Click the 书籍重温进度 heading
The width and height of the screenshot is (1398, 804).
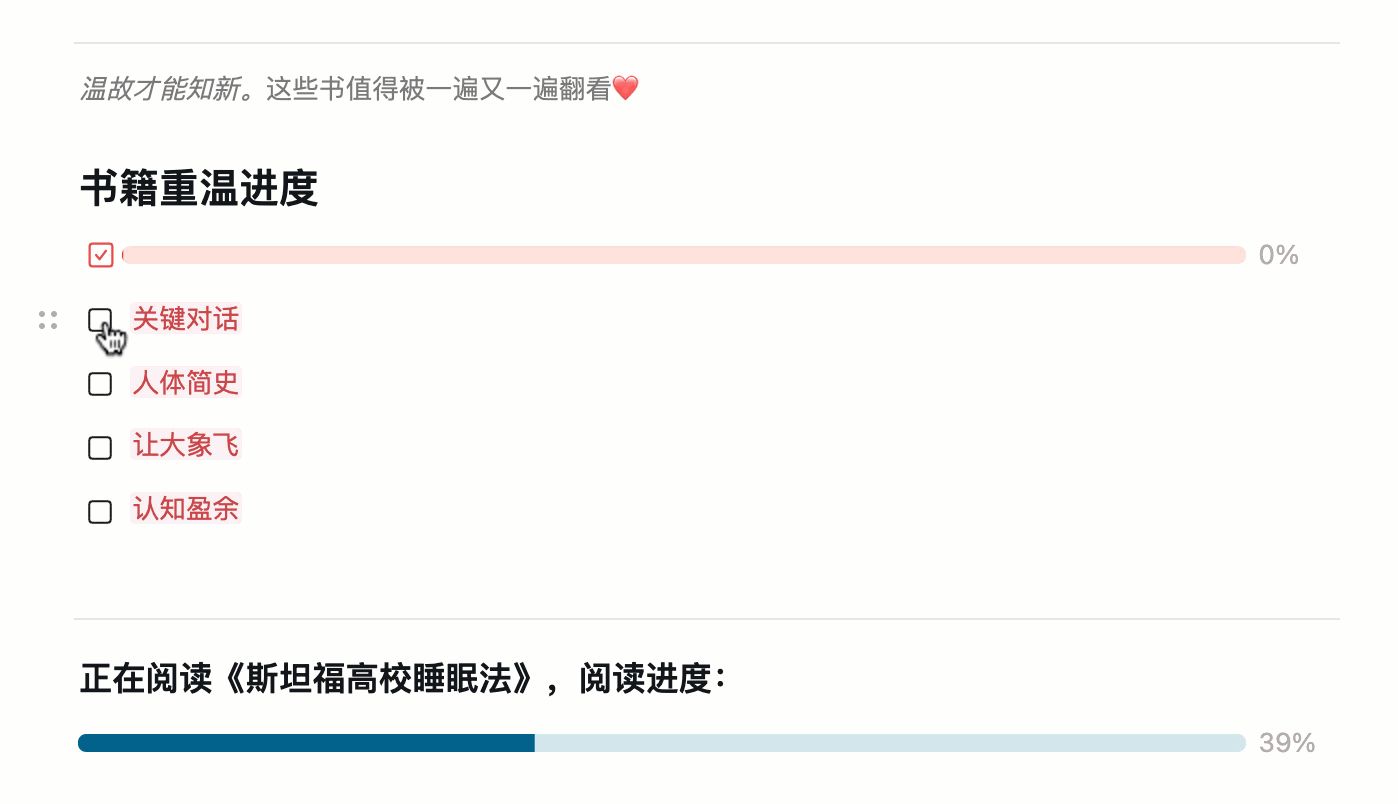click(x=199, y=189)
